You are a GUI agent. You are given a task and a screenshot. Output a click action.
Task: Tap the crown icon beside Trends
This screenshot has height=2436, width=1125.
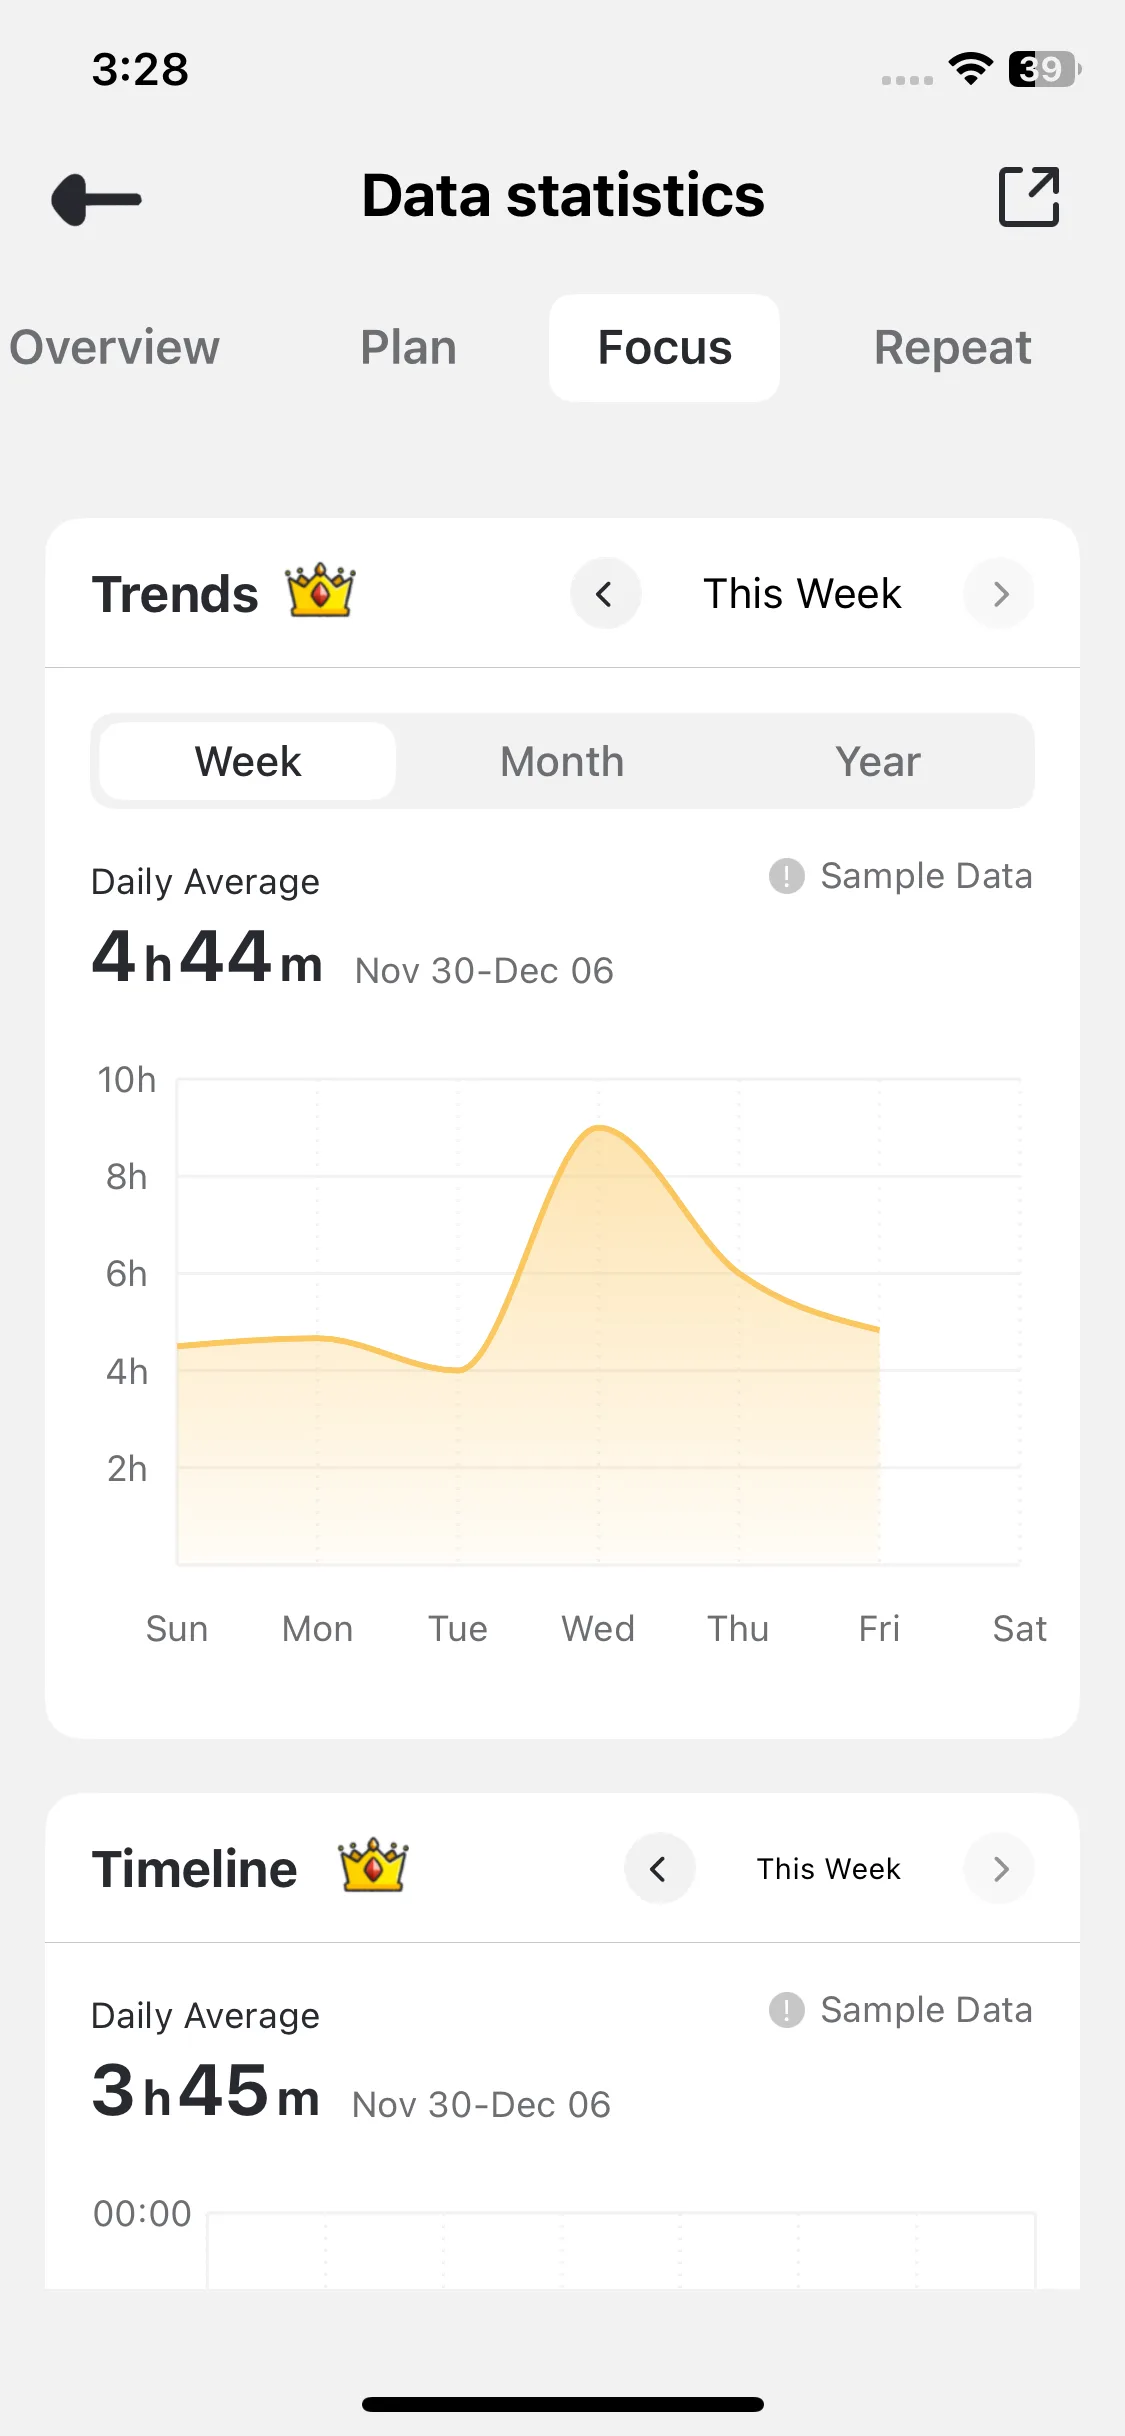point(320,591)
